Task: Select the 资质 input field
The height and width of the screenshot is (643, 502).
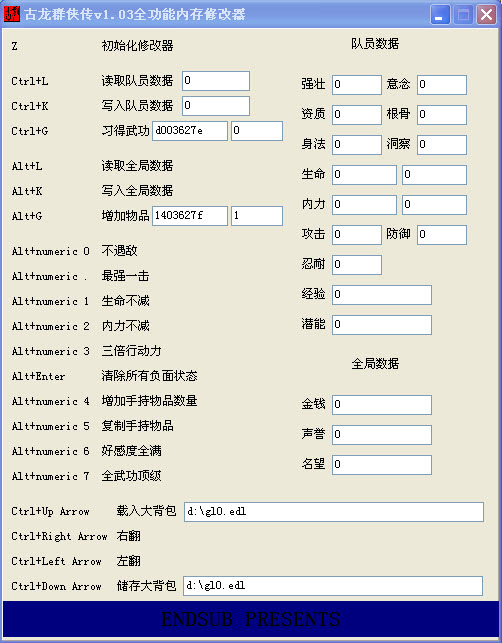Action: point(357,114)
